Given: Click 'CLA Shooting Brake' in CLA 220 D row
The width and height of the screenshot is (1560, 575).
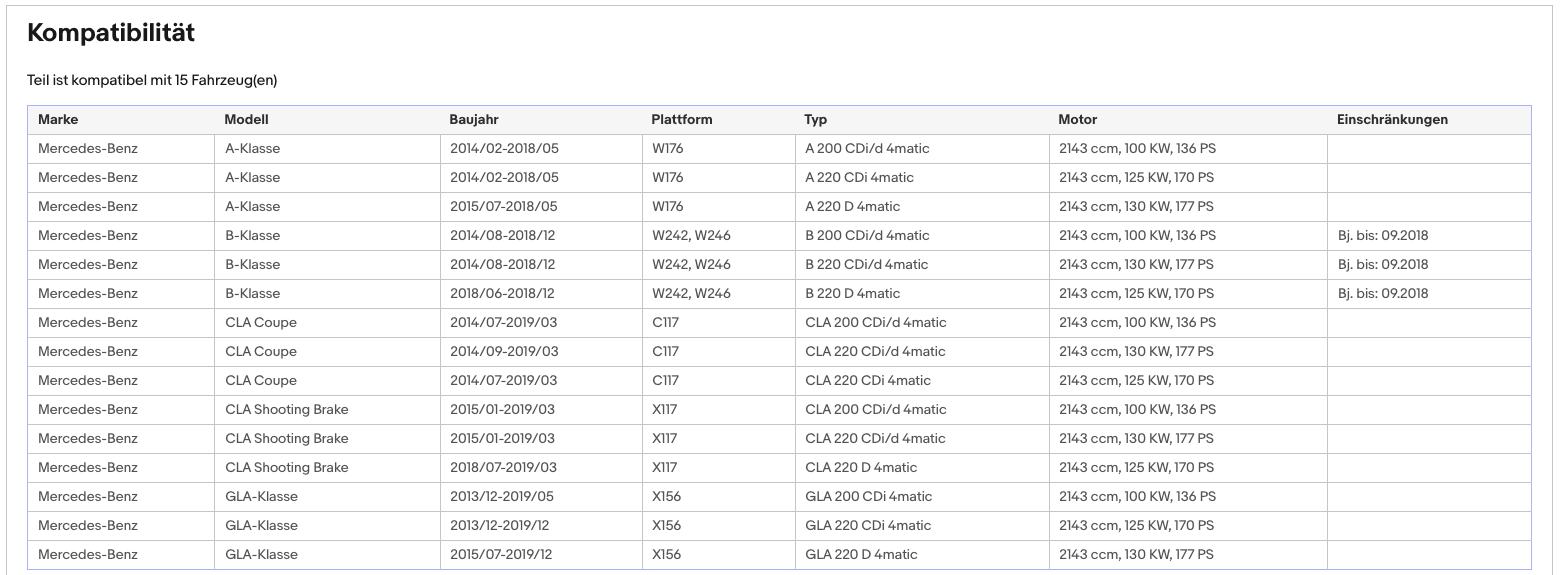Looking at the screenshot, I should click(x=287, y=468).
